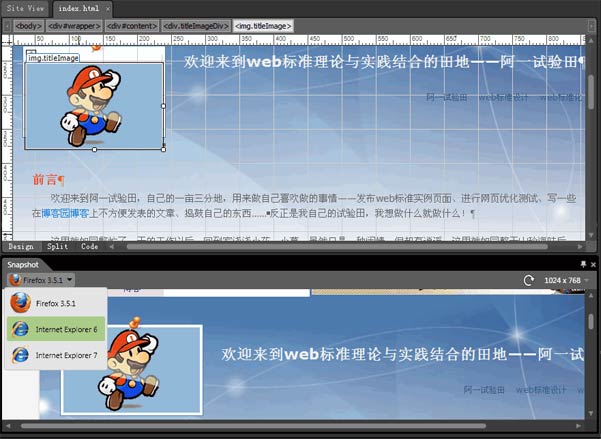Click the welcome title text in Design view
Image resolution: width=601 pixels, height=439 pixels.
click(x=384, y=61)
